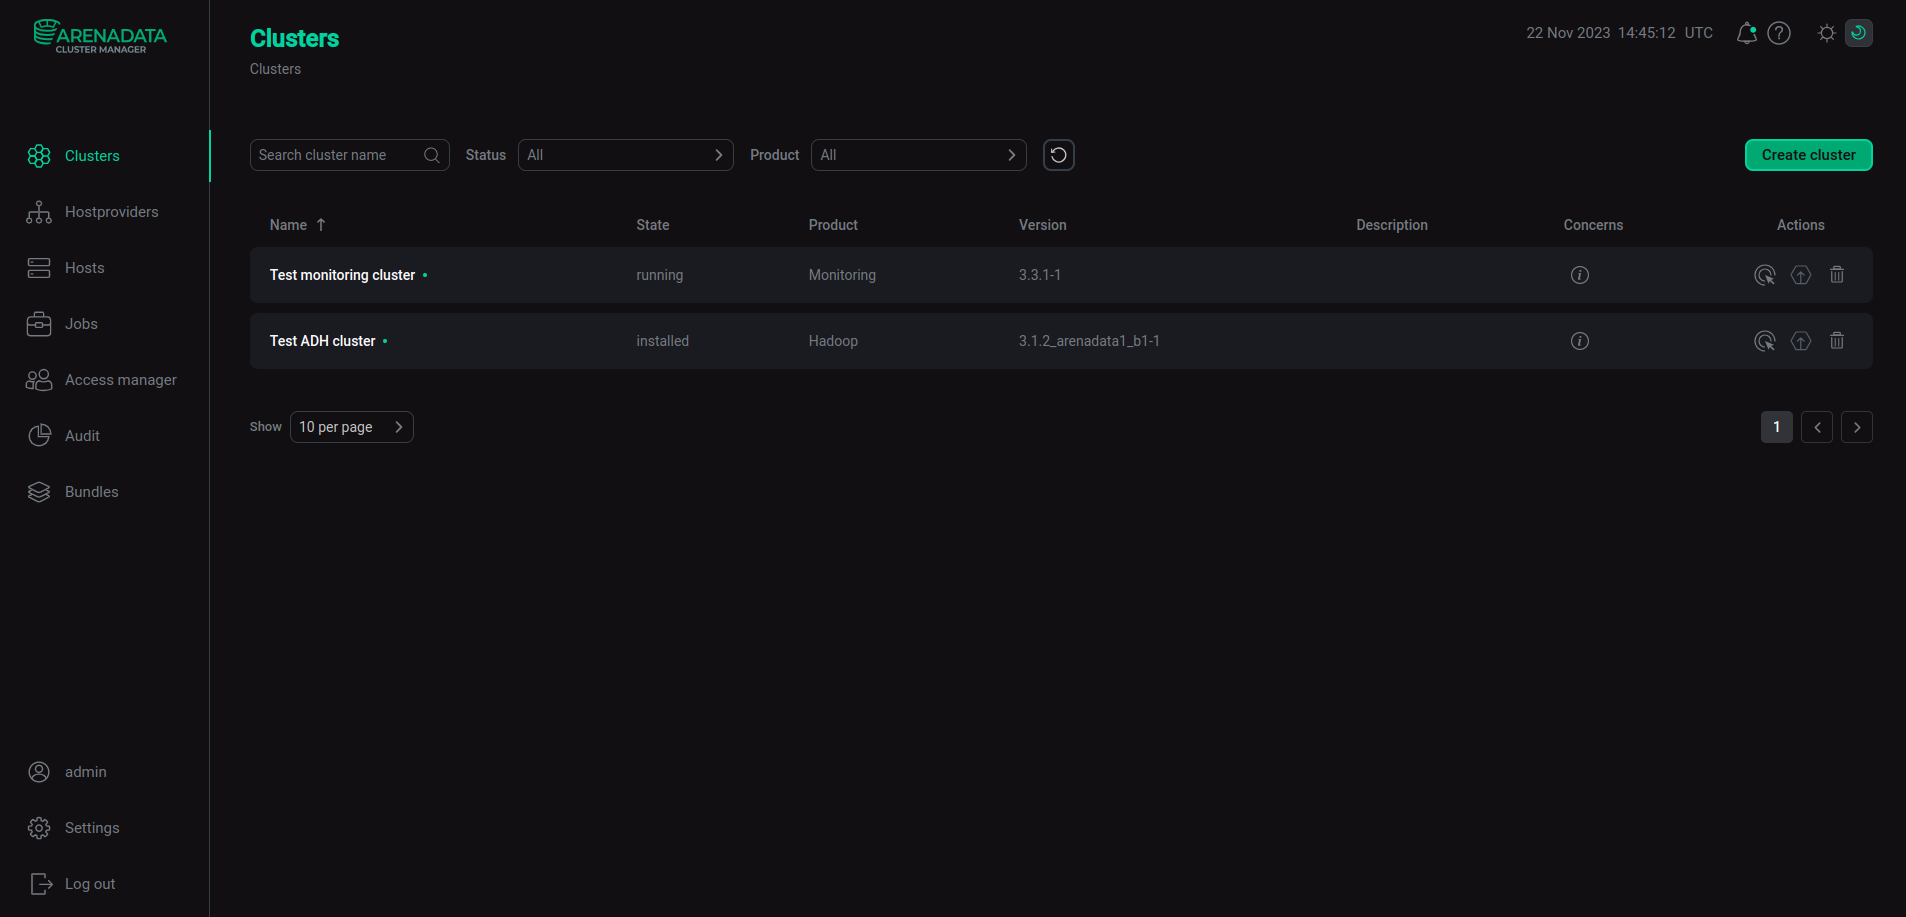Go to the next page arrow
The image size is (1906, 917).
point(1857,427)
